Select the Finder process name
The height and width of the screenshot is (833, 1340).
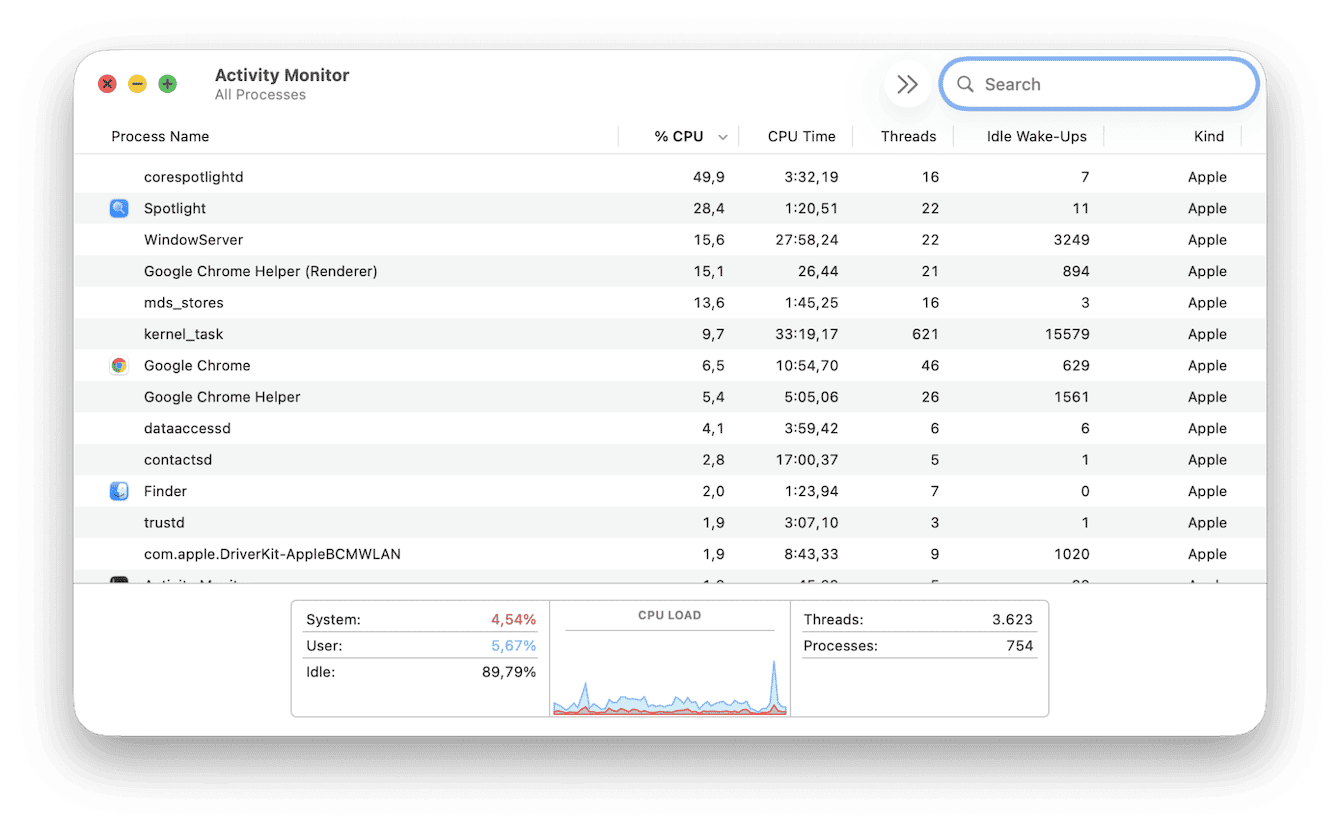(x=165, y=491)
